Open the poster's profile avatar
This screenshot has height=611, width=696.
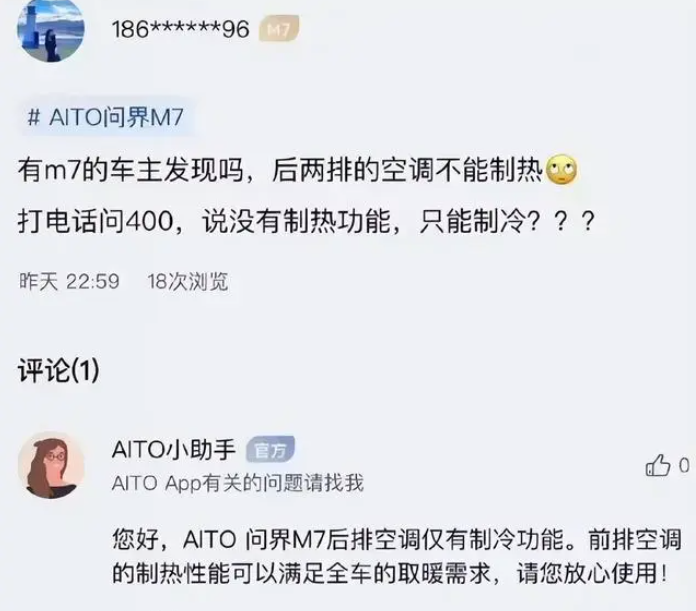[51, 30]
